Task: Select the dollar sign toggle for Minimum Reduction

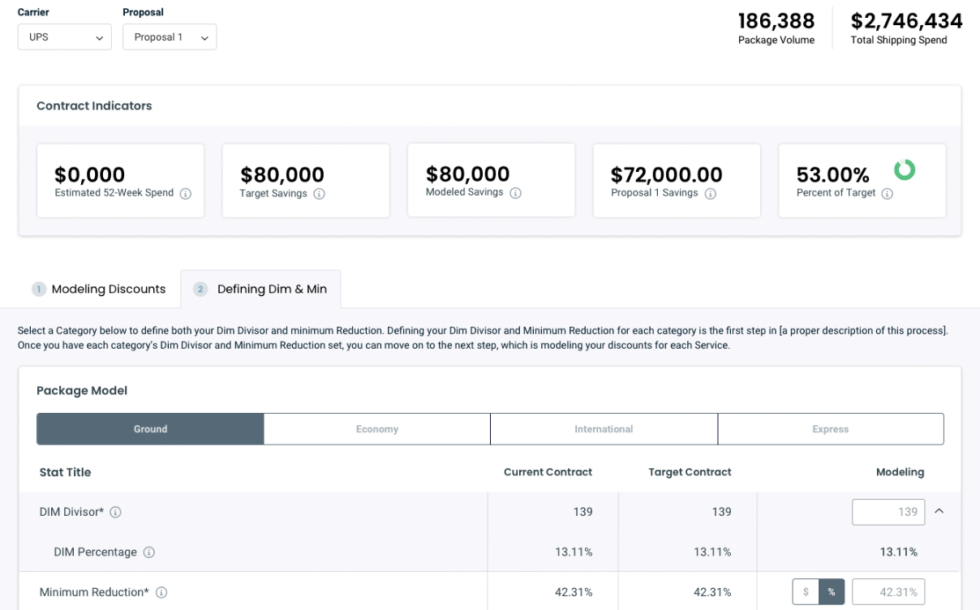Action: click(805, 590)
